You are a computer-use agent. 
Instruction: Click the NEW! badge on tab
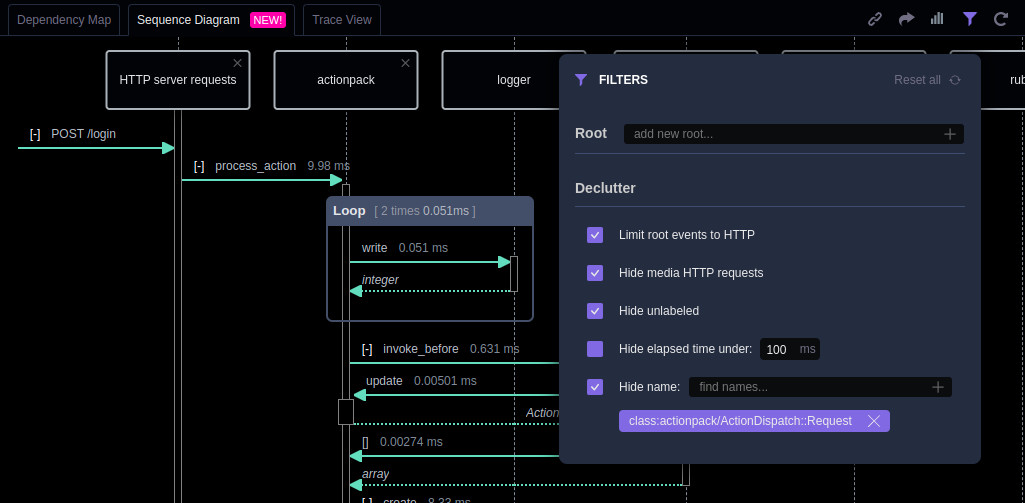point(268,20)
